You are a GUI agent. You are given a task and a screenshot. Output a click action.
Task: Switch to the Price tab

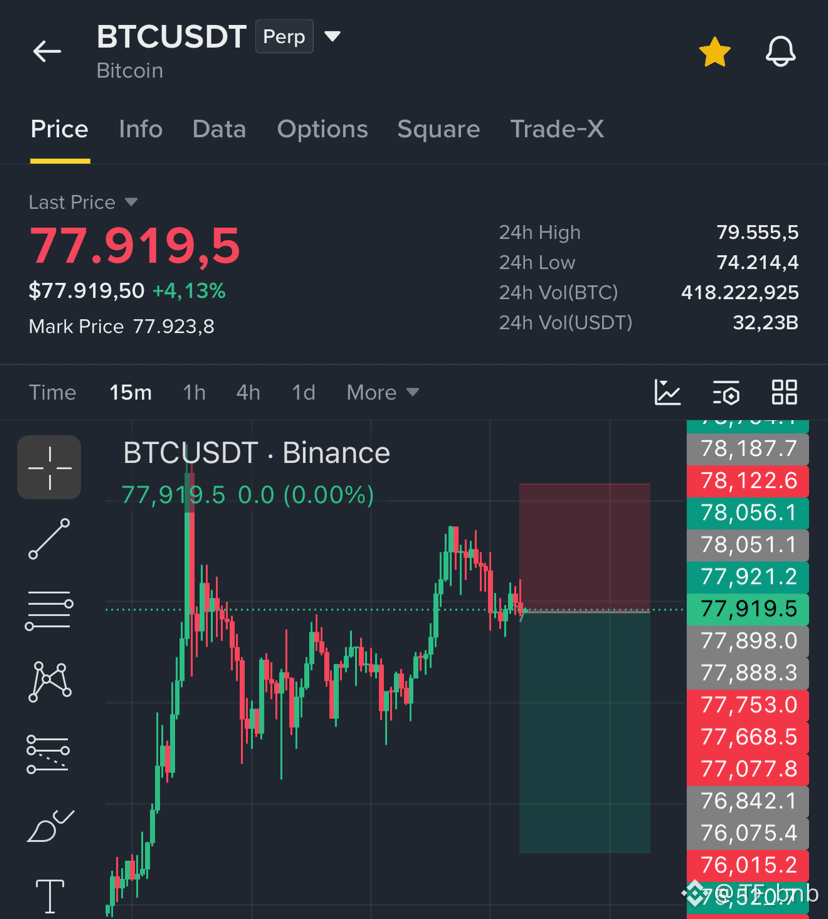pyautogui.click(x=60, y=129)
